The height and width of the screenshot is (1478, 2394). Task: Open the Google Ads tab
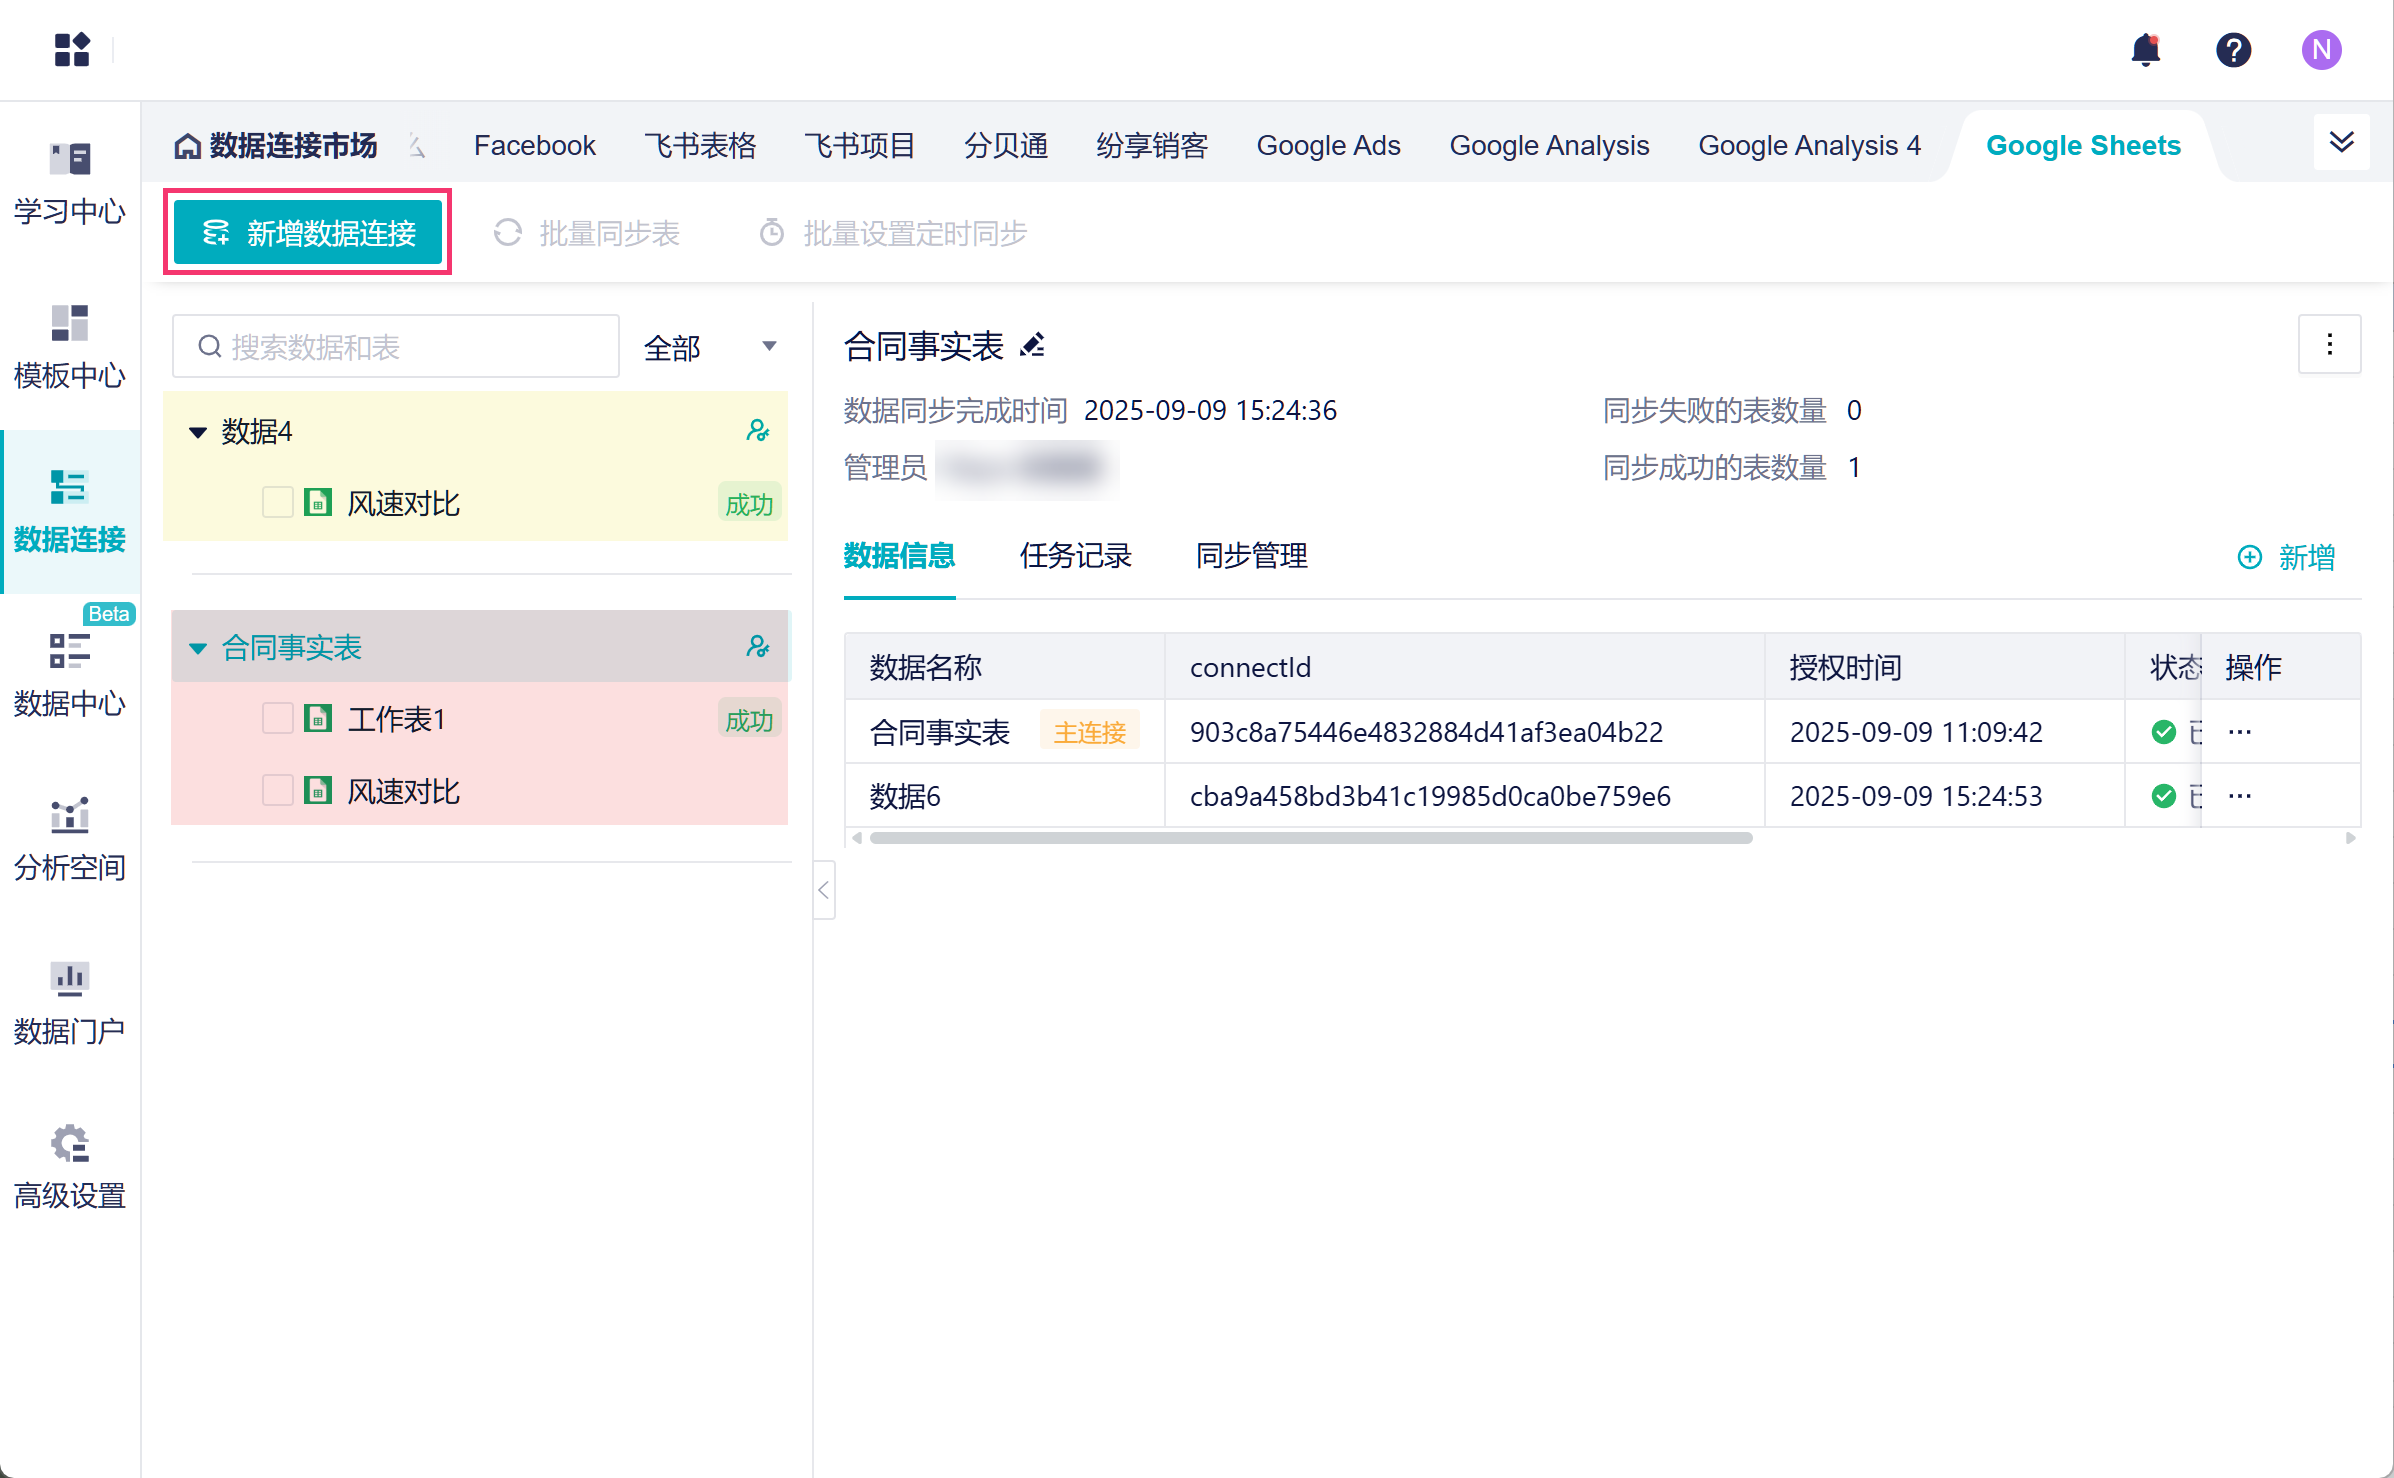(1328, 146)
